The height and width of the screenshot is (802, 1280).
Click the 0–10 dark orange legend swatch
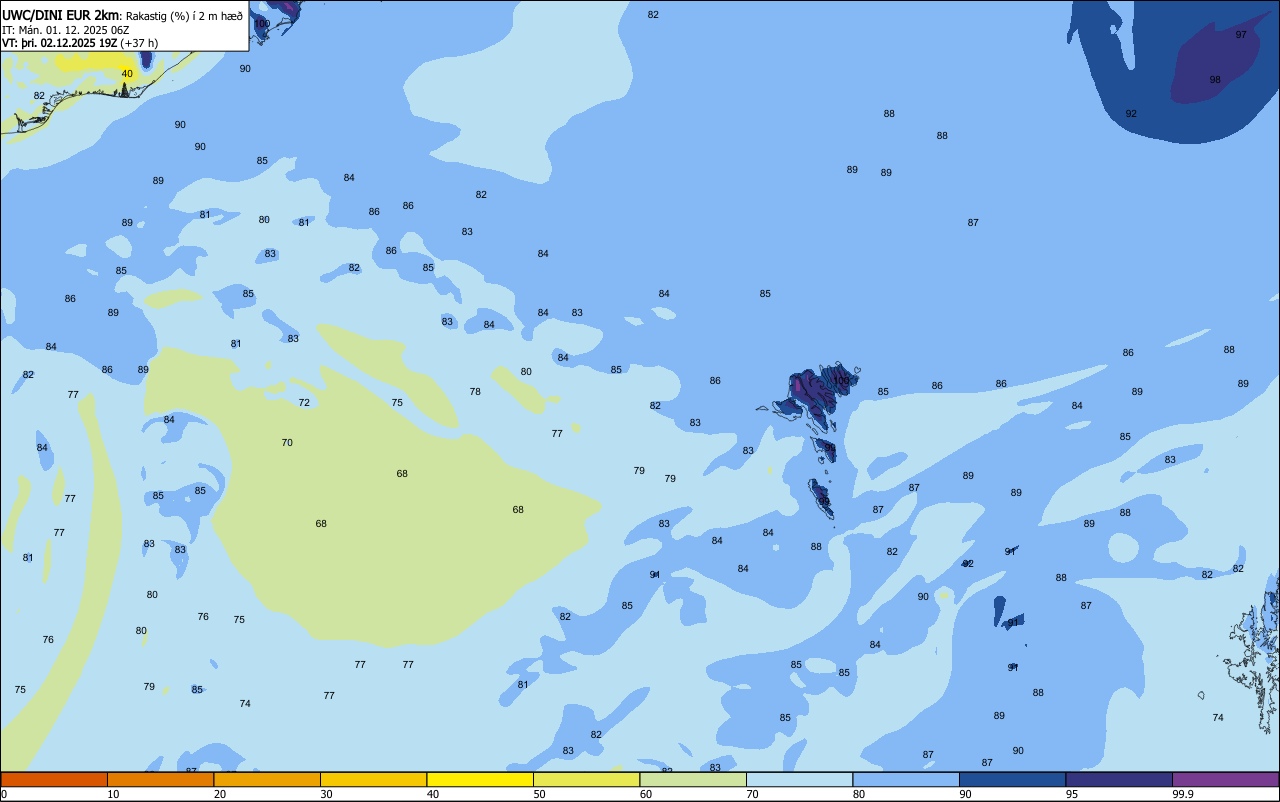[x=54, y=779]
